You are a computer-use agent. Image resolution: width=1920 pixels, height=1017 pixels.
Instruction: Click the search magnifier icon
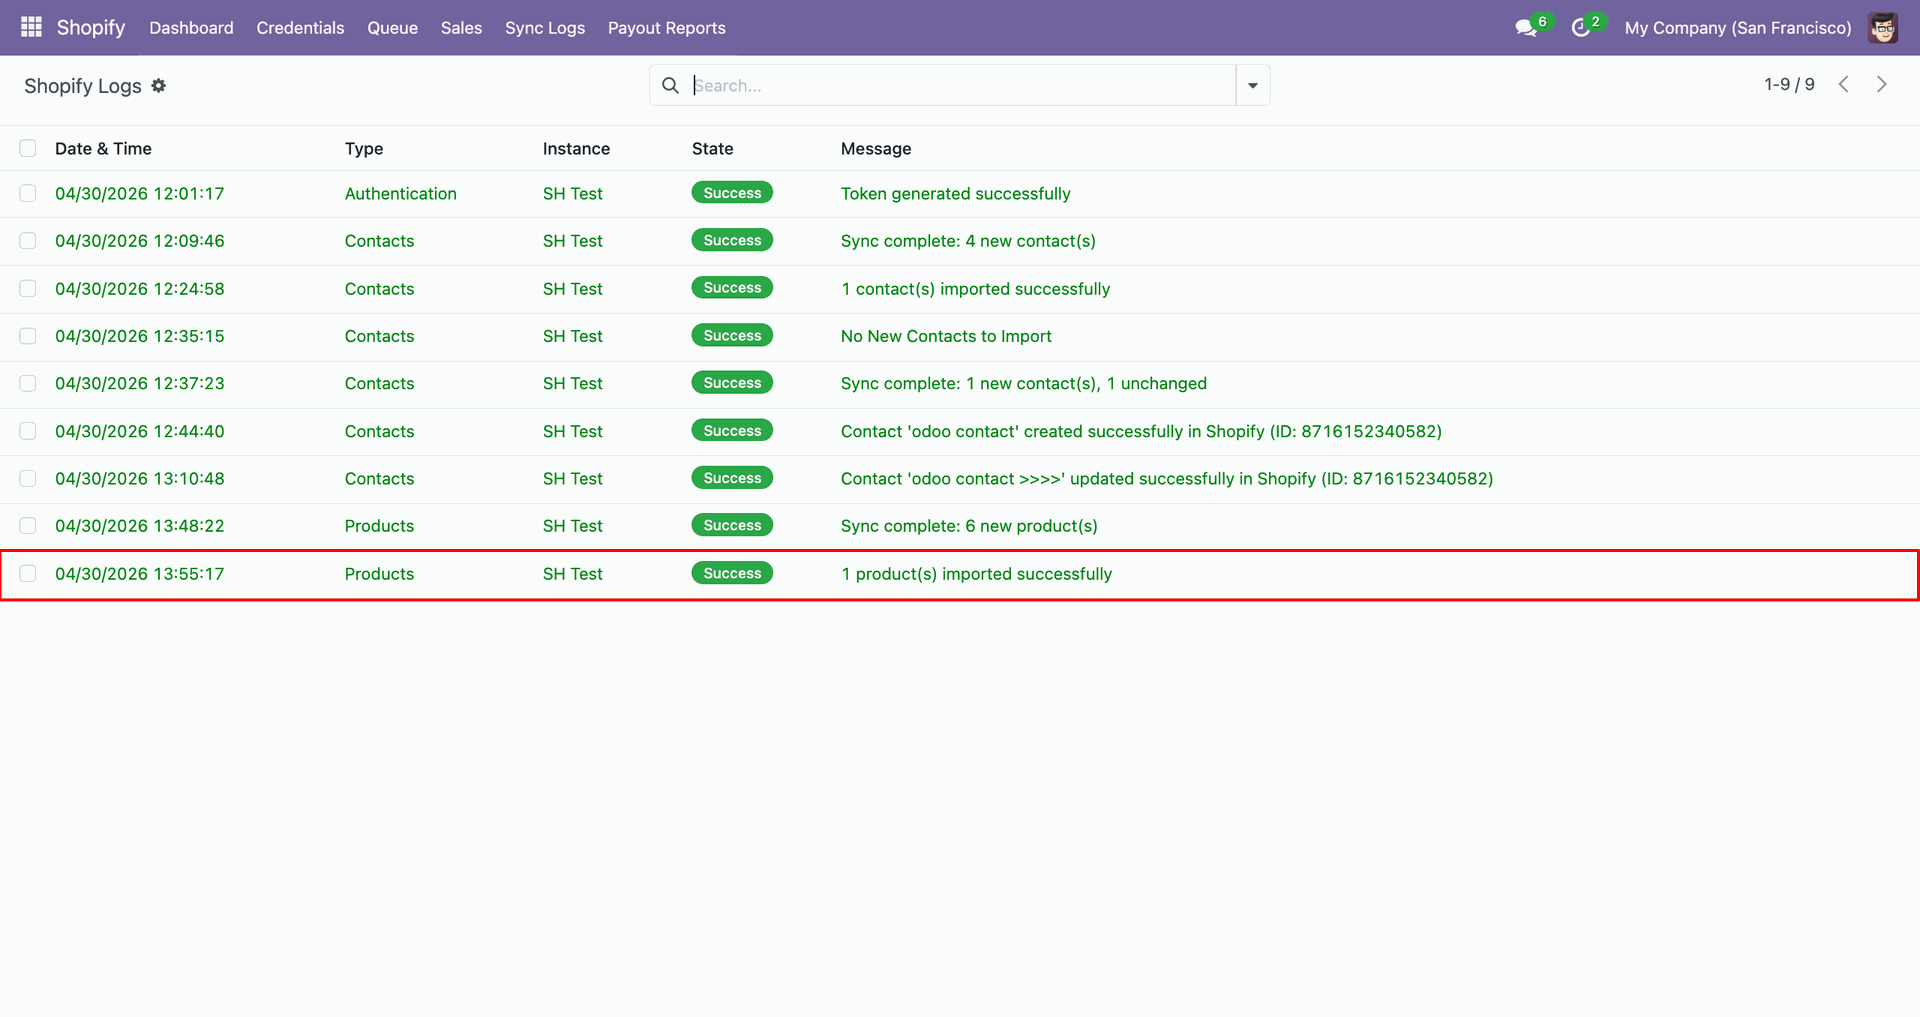coord(670,85)
